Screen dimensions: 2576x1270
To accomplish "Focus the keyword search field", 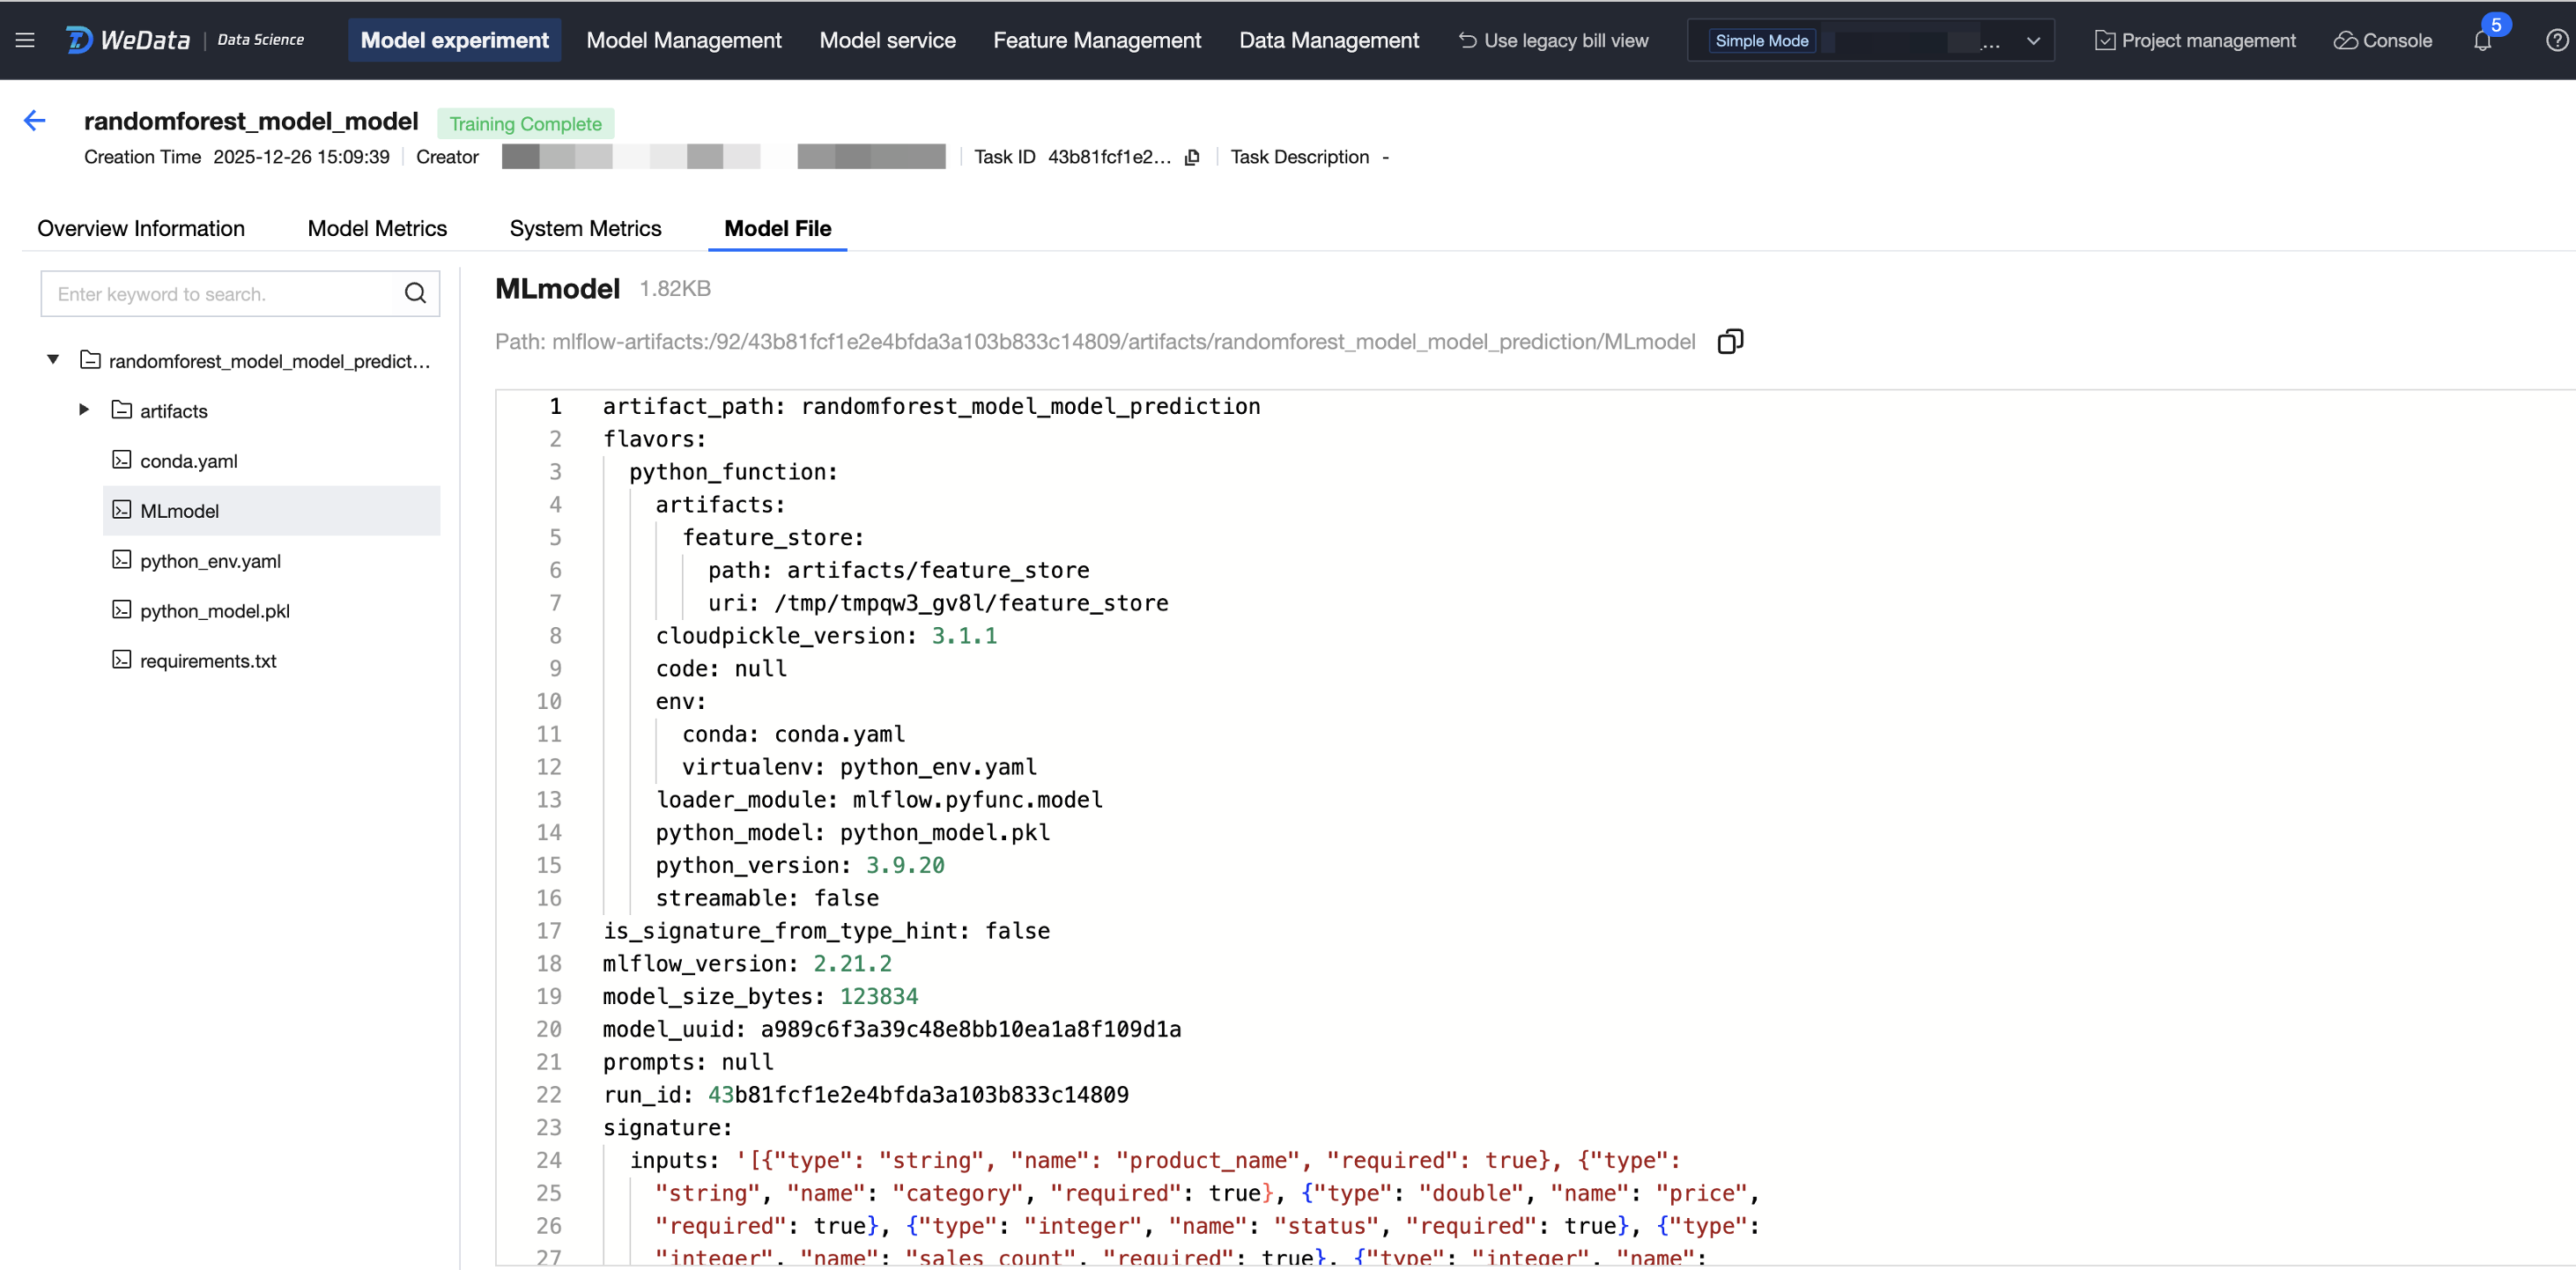I will coord(220,294).
